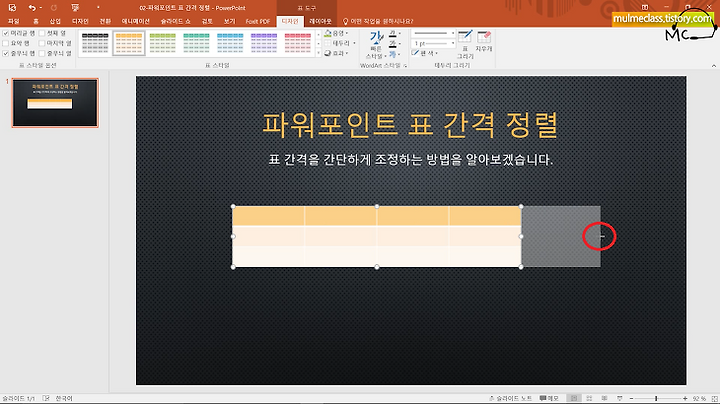Image resolution: width=720 pixels, height=404 pixels.
Task: Open Comments (메모) pane button
Action: tap(549, 398)
